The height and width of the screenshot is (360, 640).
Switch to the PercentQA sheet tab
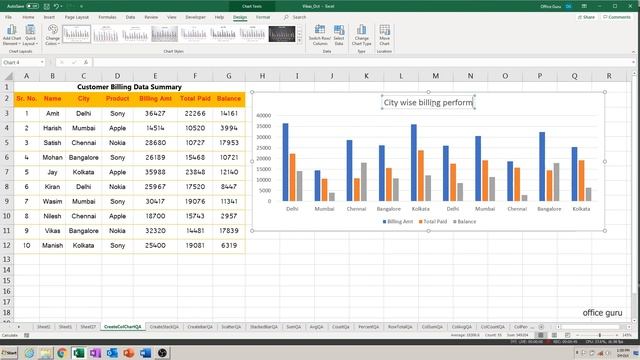point(368,327)
